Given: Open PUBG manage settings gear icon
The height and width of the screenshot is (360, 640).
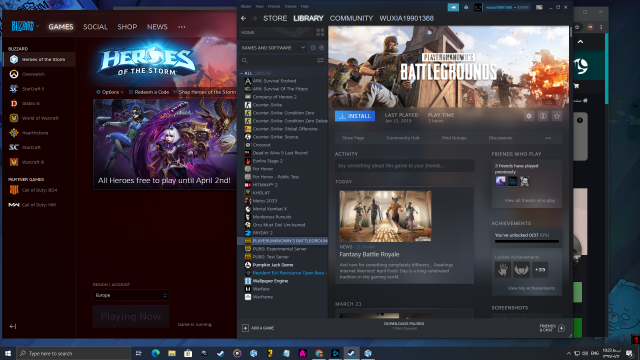Looking at the screenshot, I should [x=529, y=116].
